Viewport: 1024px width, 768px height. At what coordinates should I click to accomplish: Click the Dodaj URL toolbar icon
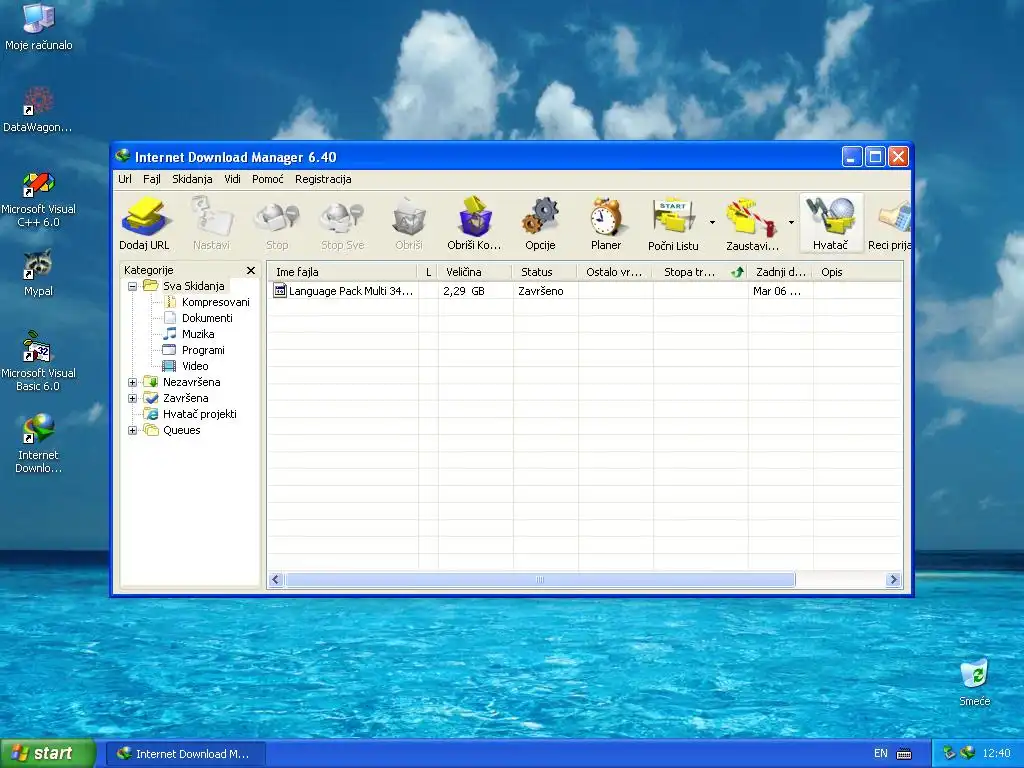(x=144, y=224)
